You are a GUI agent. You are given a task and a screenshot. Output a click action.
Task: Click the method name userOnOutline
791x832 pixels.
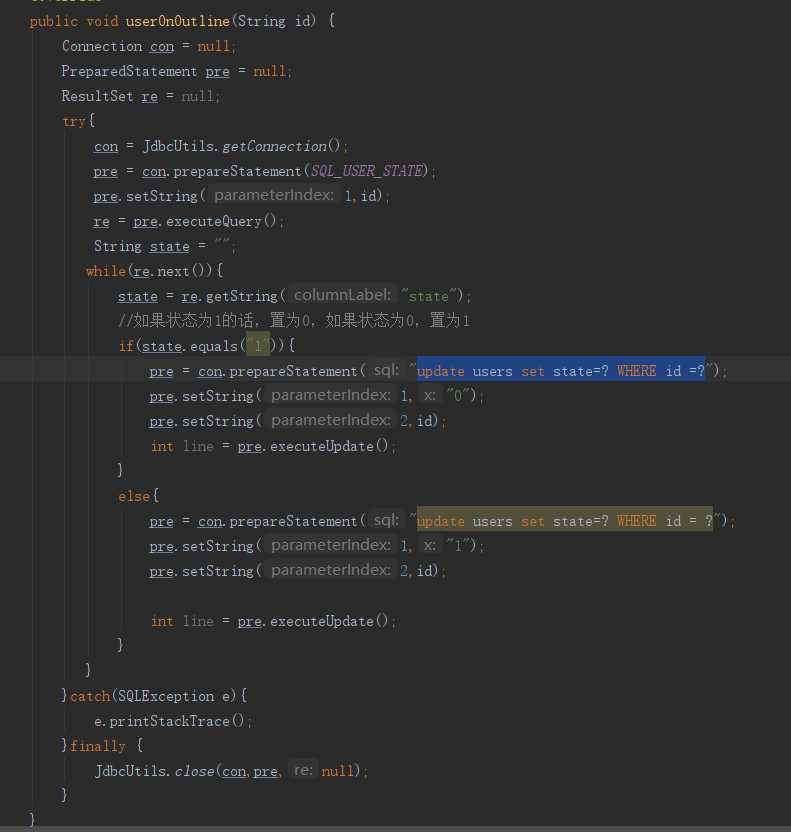pyautogui.click(x=177, y=21)
